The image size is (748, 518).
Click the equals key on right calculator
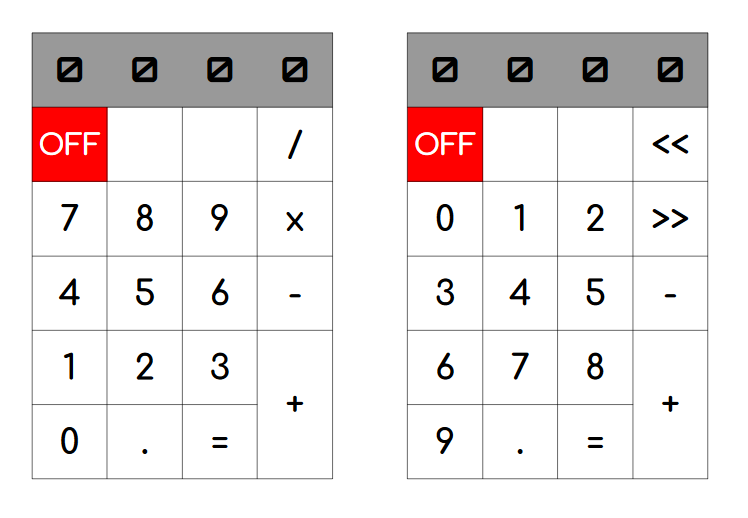(x=595, y=442)
